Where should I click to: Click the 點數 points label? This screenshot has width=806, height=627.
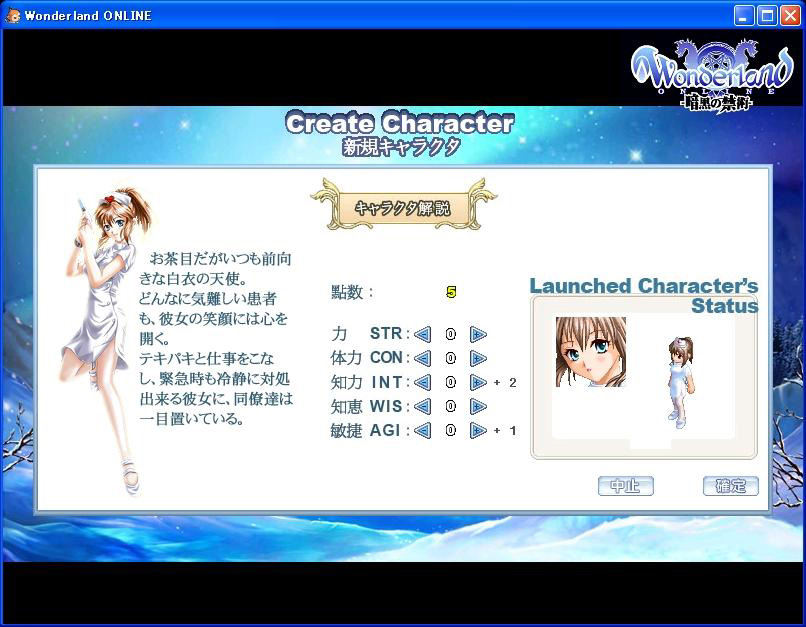(x=352, y=292)
